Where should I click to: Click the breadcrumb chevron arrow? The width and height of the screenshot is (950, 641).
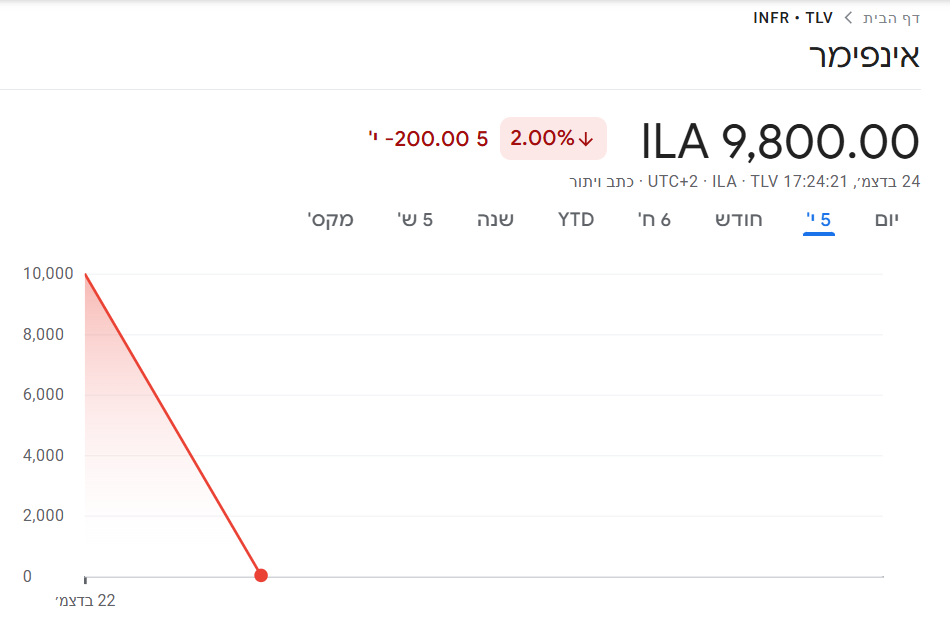coord(849,18)
